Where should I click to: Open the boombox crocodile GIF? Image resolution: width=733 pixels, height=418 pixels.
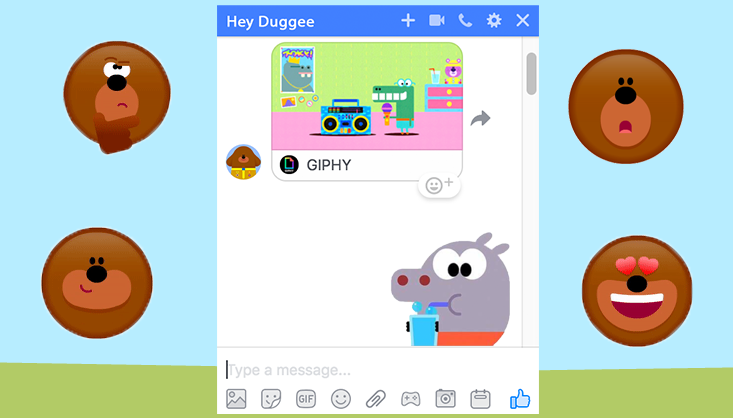click(367, 96)
